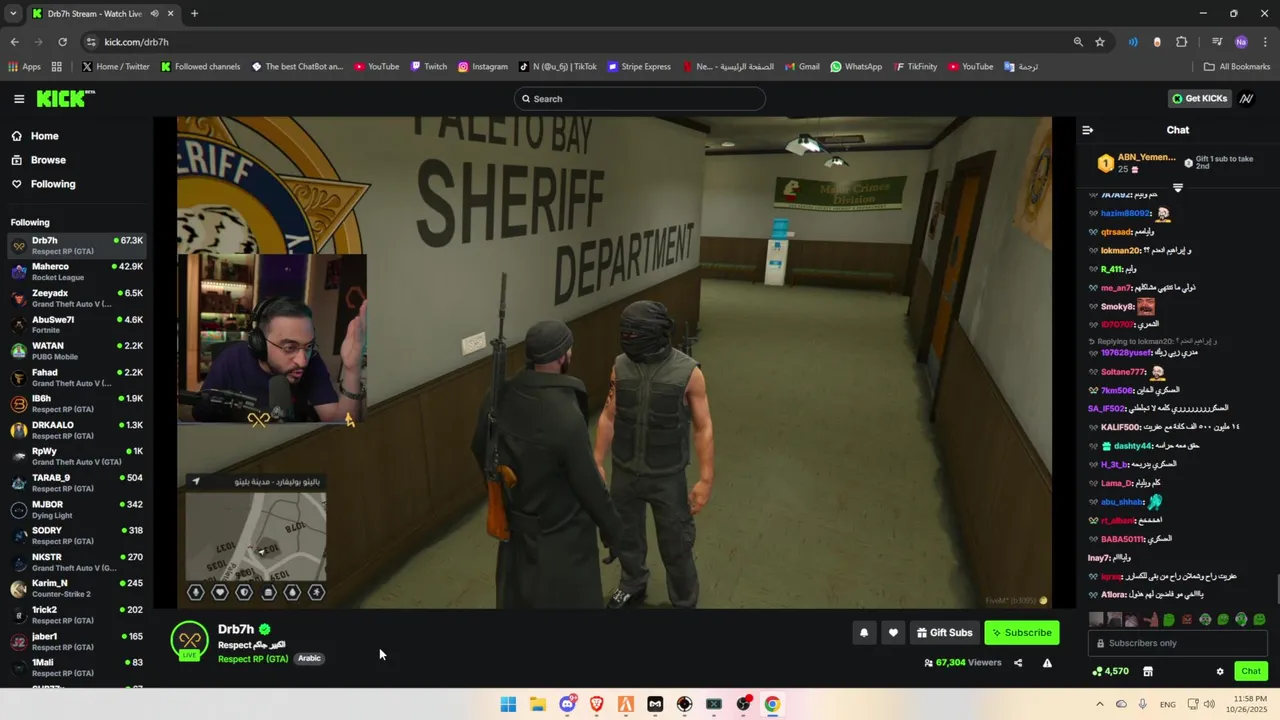This screenshot has height=720, width=1280.
Task: Share the stream via share icon
Action: [x=1018, y=663]
